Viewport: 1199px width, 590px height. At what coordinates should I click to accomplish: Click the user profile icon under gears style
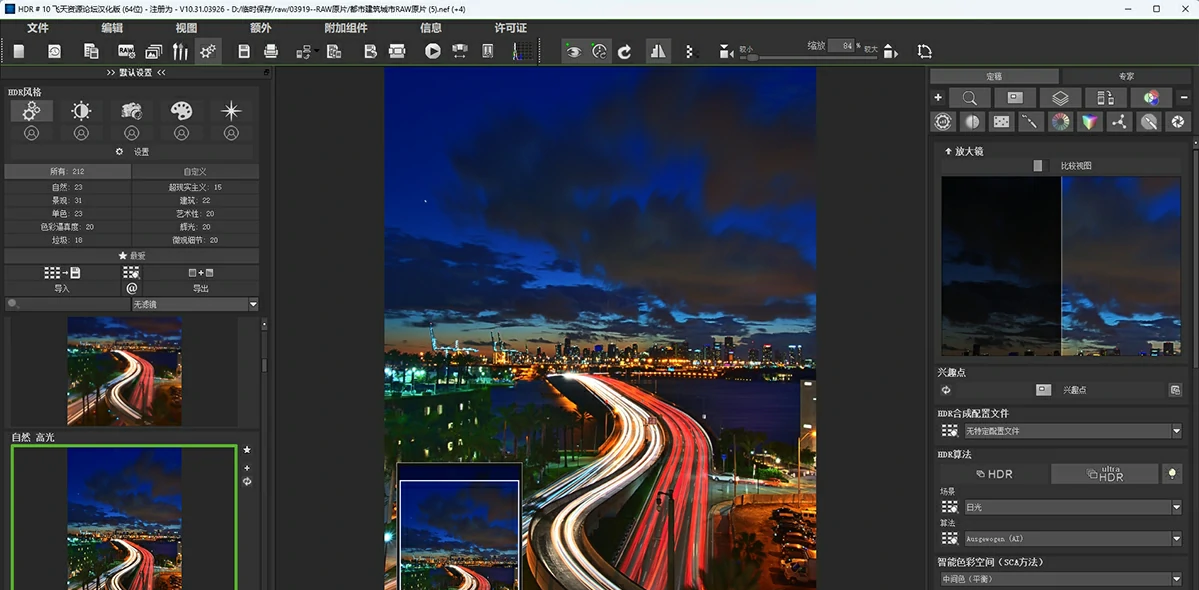point(31,133)
